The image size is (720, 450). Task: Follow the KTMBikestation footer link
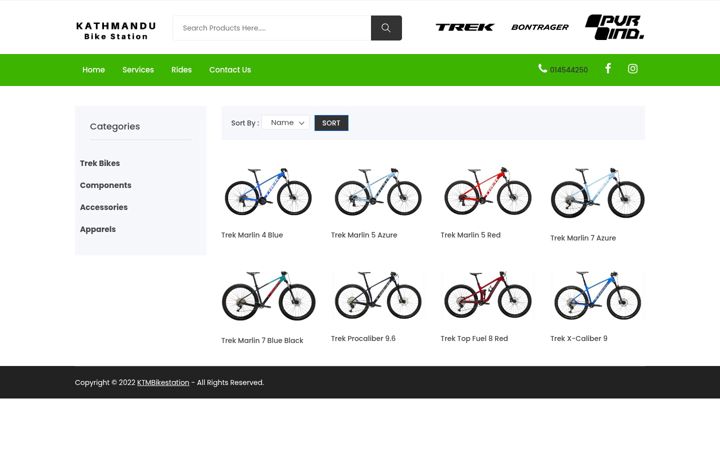[x=163, y=382]
